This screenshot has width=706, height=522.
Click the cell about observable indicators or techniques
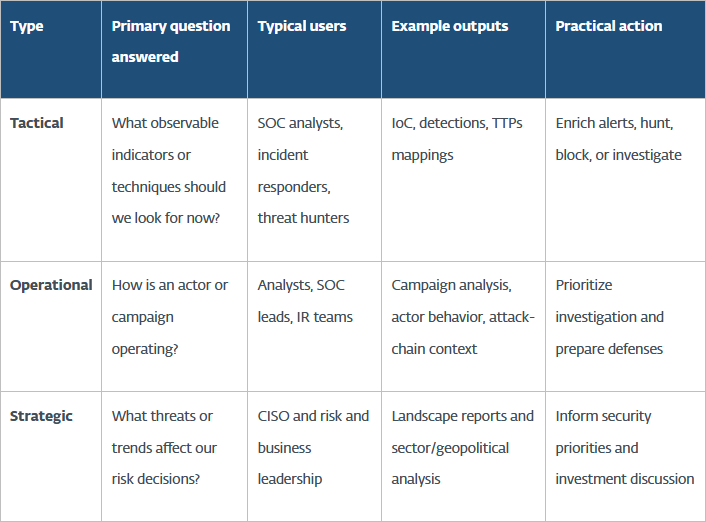[174, 180]
